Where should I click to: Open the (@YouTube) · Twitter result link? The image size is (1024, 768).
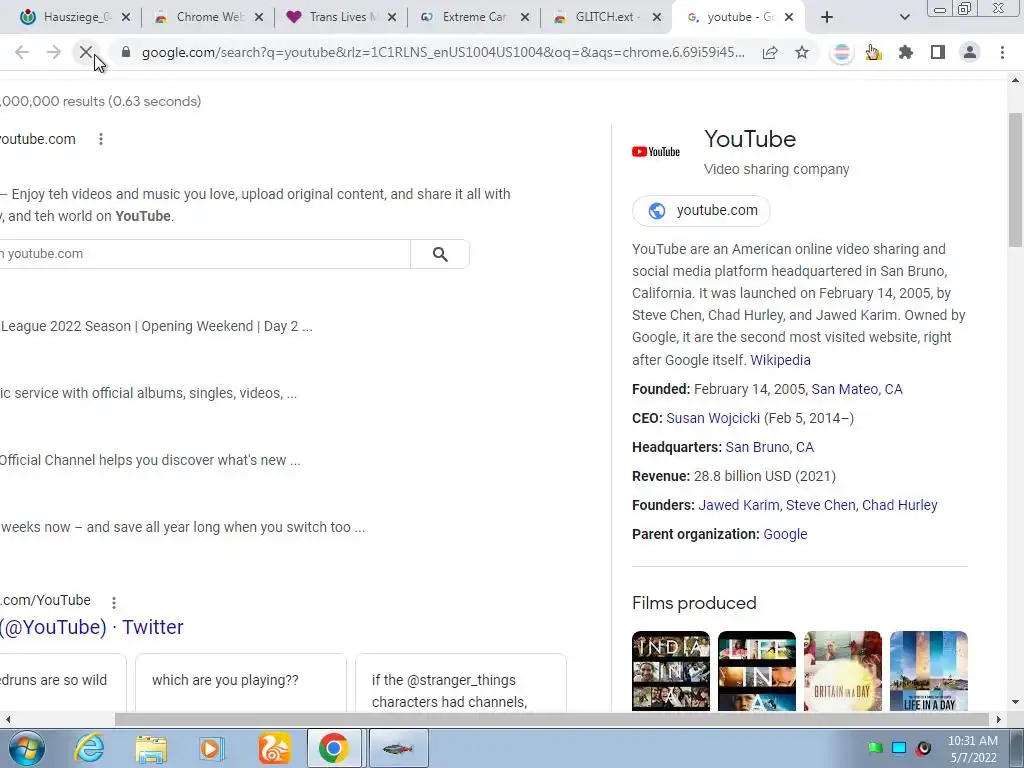[x=91, y=627]
